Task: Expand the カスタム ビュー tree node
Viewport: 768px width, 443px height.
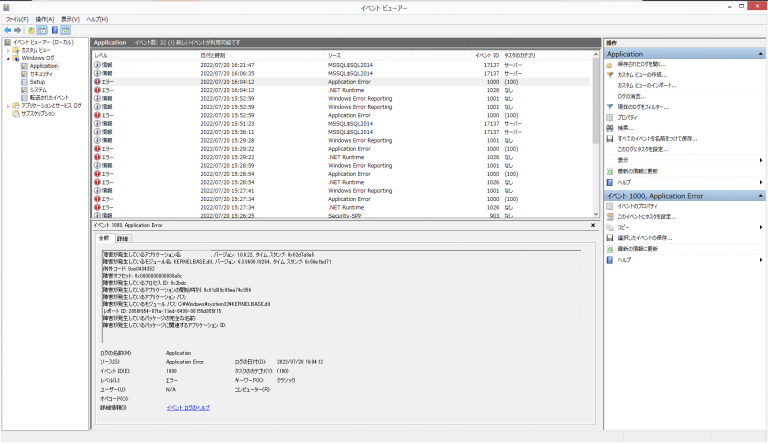Action: click(x=8, y=50)
